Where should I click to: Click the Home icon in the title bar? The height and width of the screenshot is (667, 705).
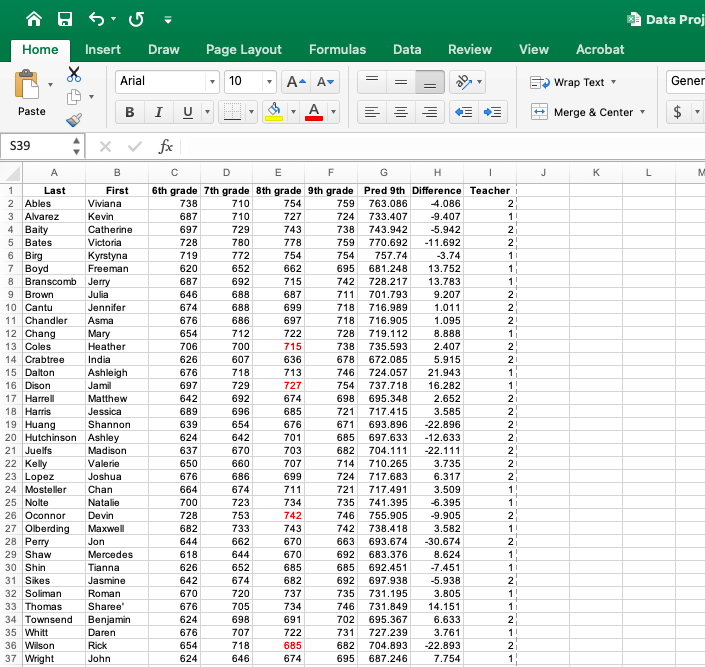click(x=34, y=19)
